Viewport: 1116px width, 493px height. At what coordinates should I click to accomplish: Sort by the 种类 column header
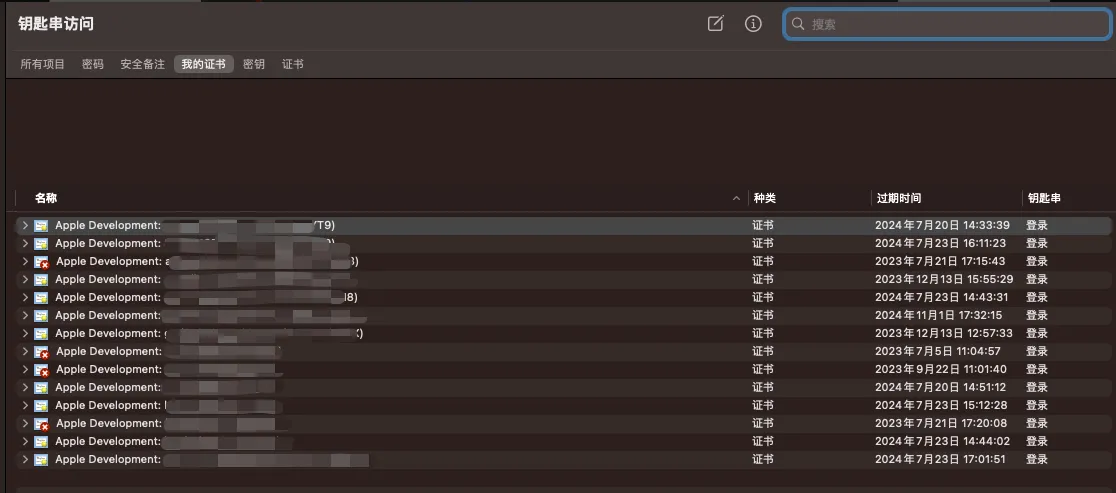pos(764,198)
